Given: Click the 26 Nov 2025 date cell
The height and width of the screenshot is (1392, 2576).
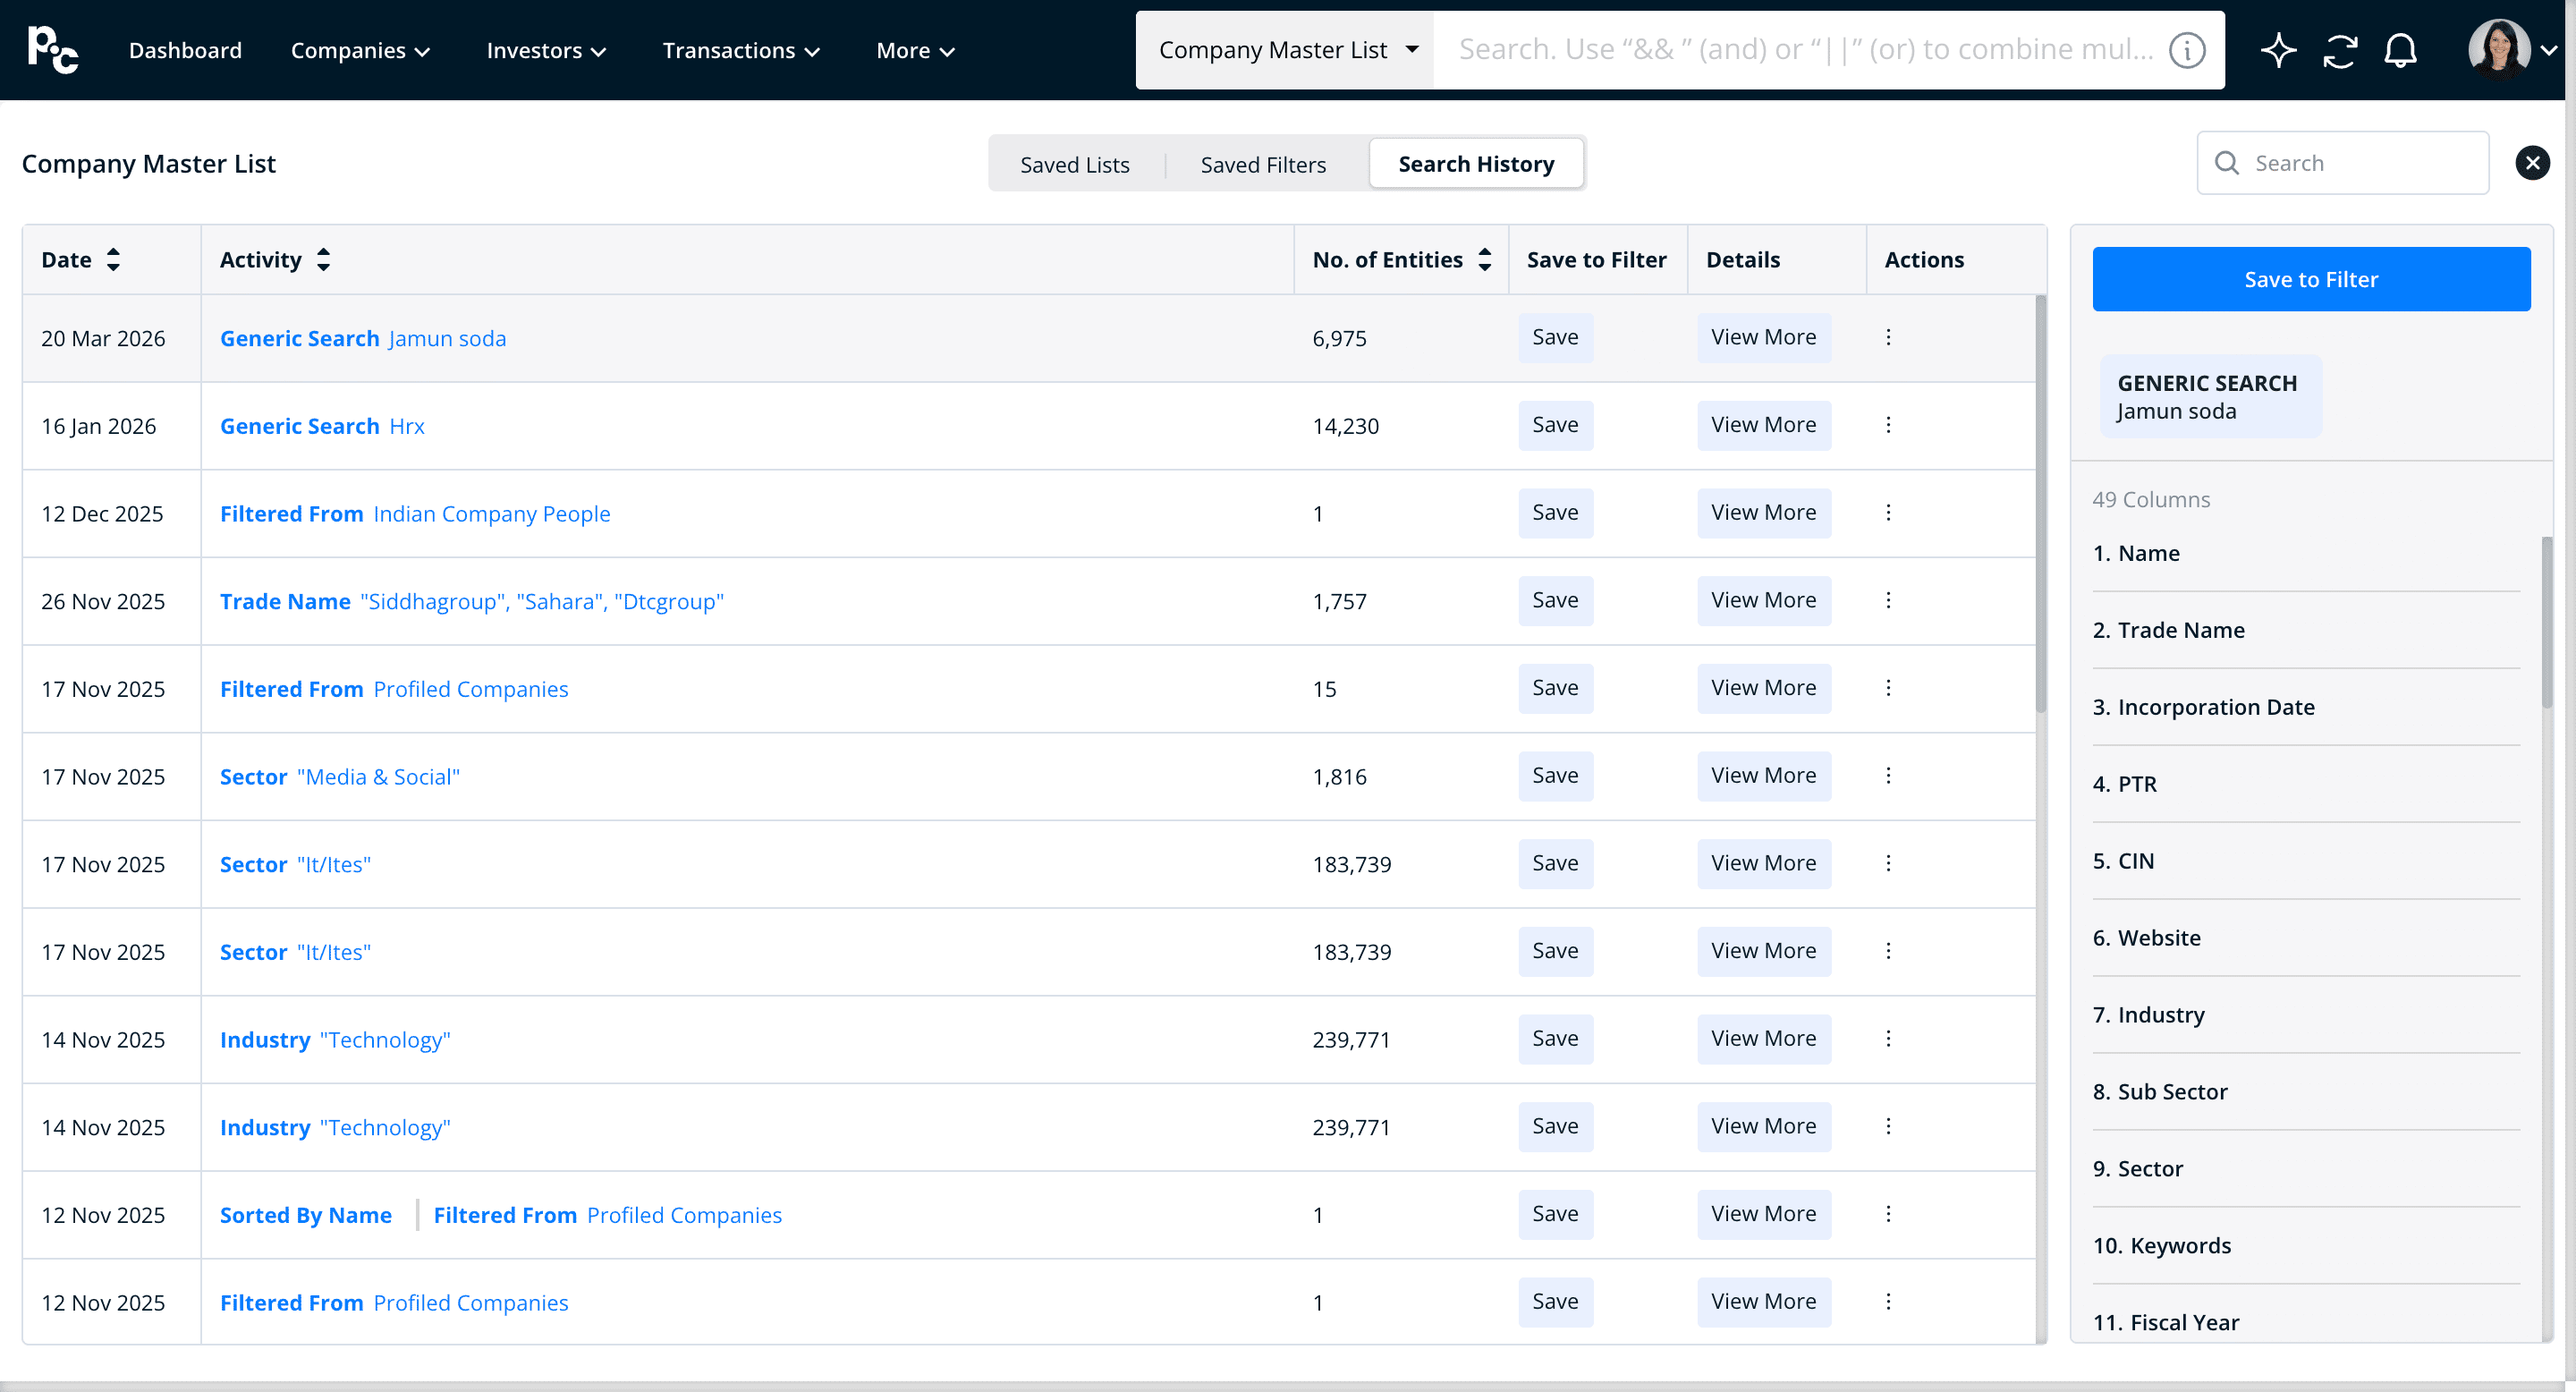Looking at the screenshot, I should [x=103, y=602].
